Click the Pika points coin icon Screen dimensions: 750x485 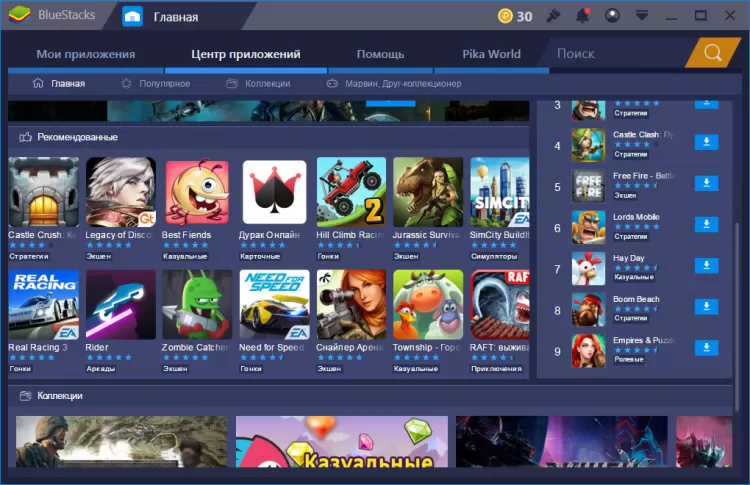[505, 16]
